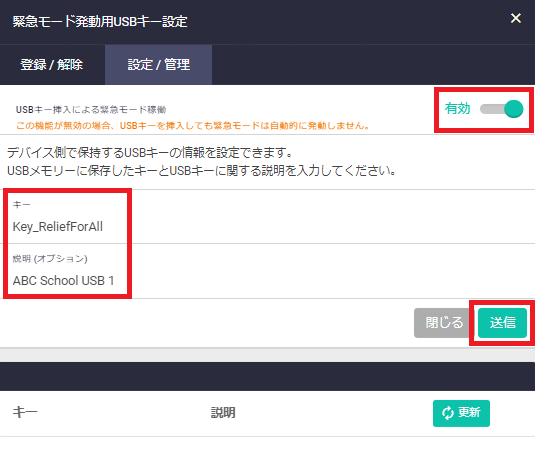Click the orange warning text about the disabled function
The image size is (535, 455).
[x=193, y=126]
